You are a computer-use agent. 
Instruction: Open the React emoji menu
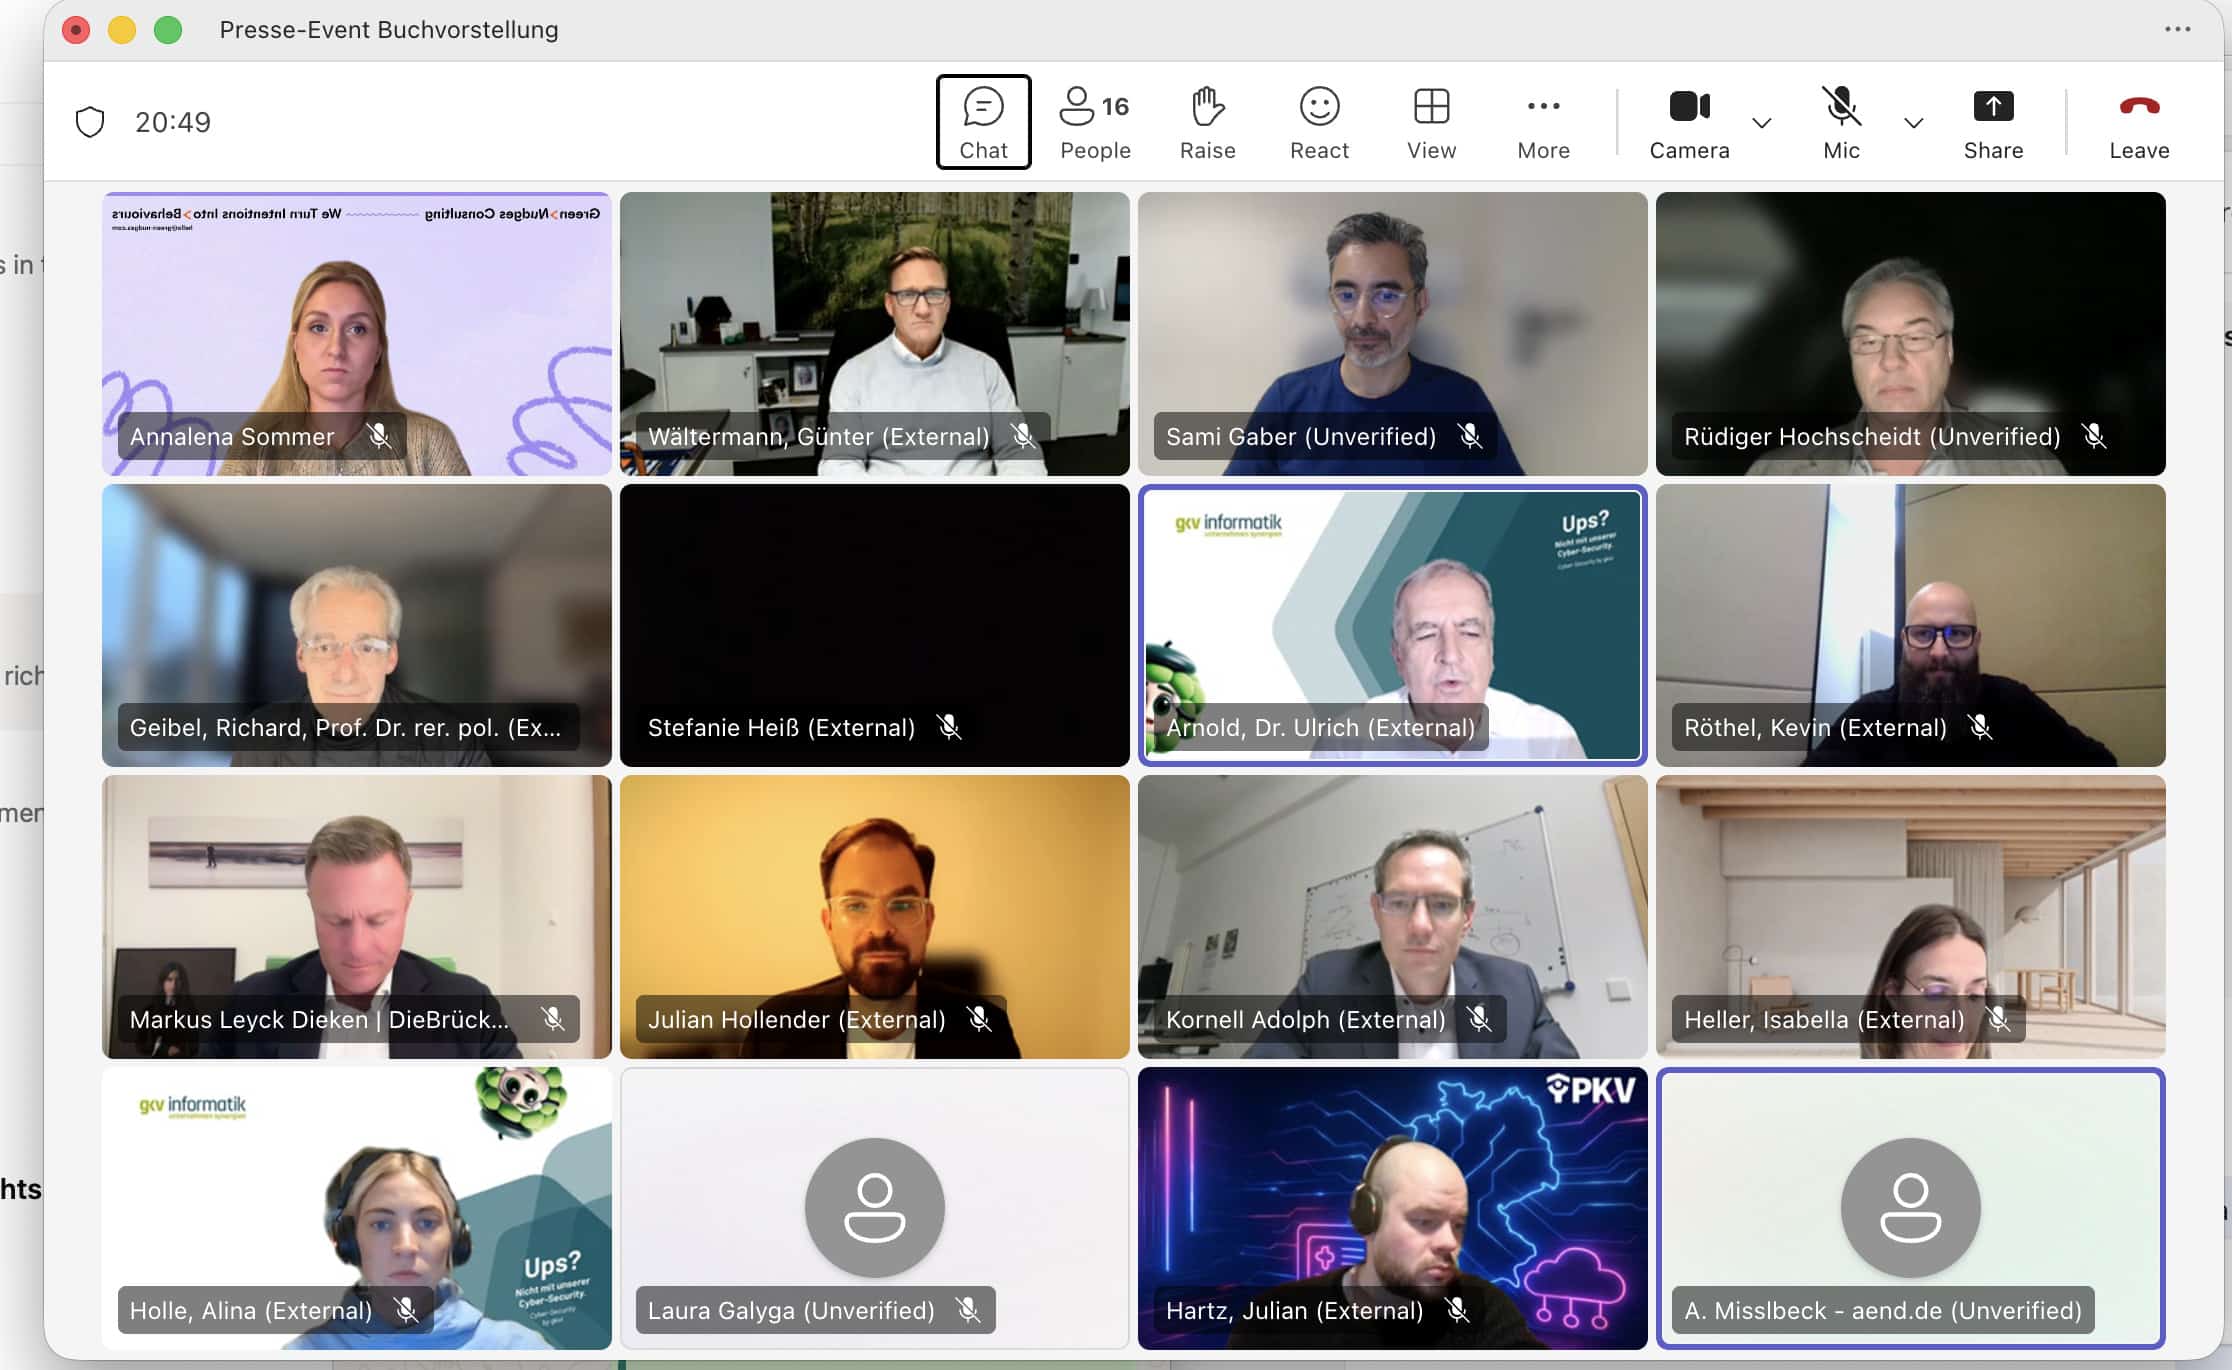(x=1319, y=122)
